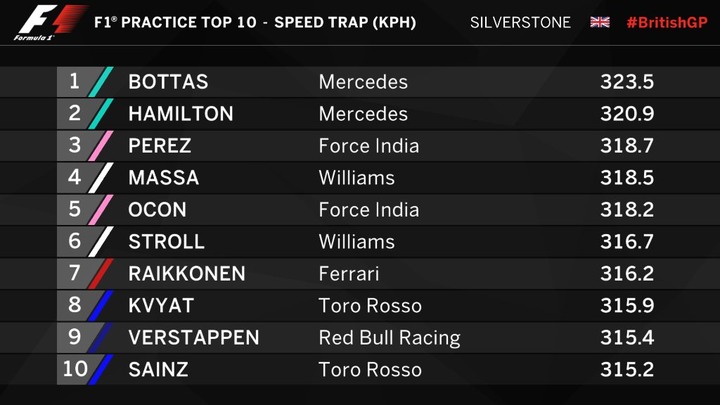Click the 323.5 top speed value

tap(627, 82)
